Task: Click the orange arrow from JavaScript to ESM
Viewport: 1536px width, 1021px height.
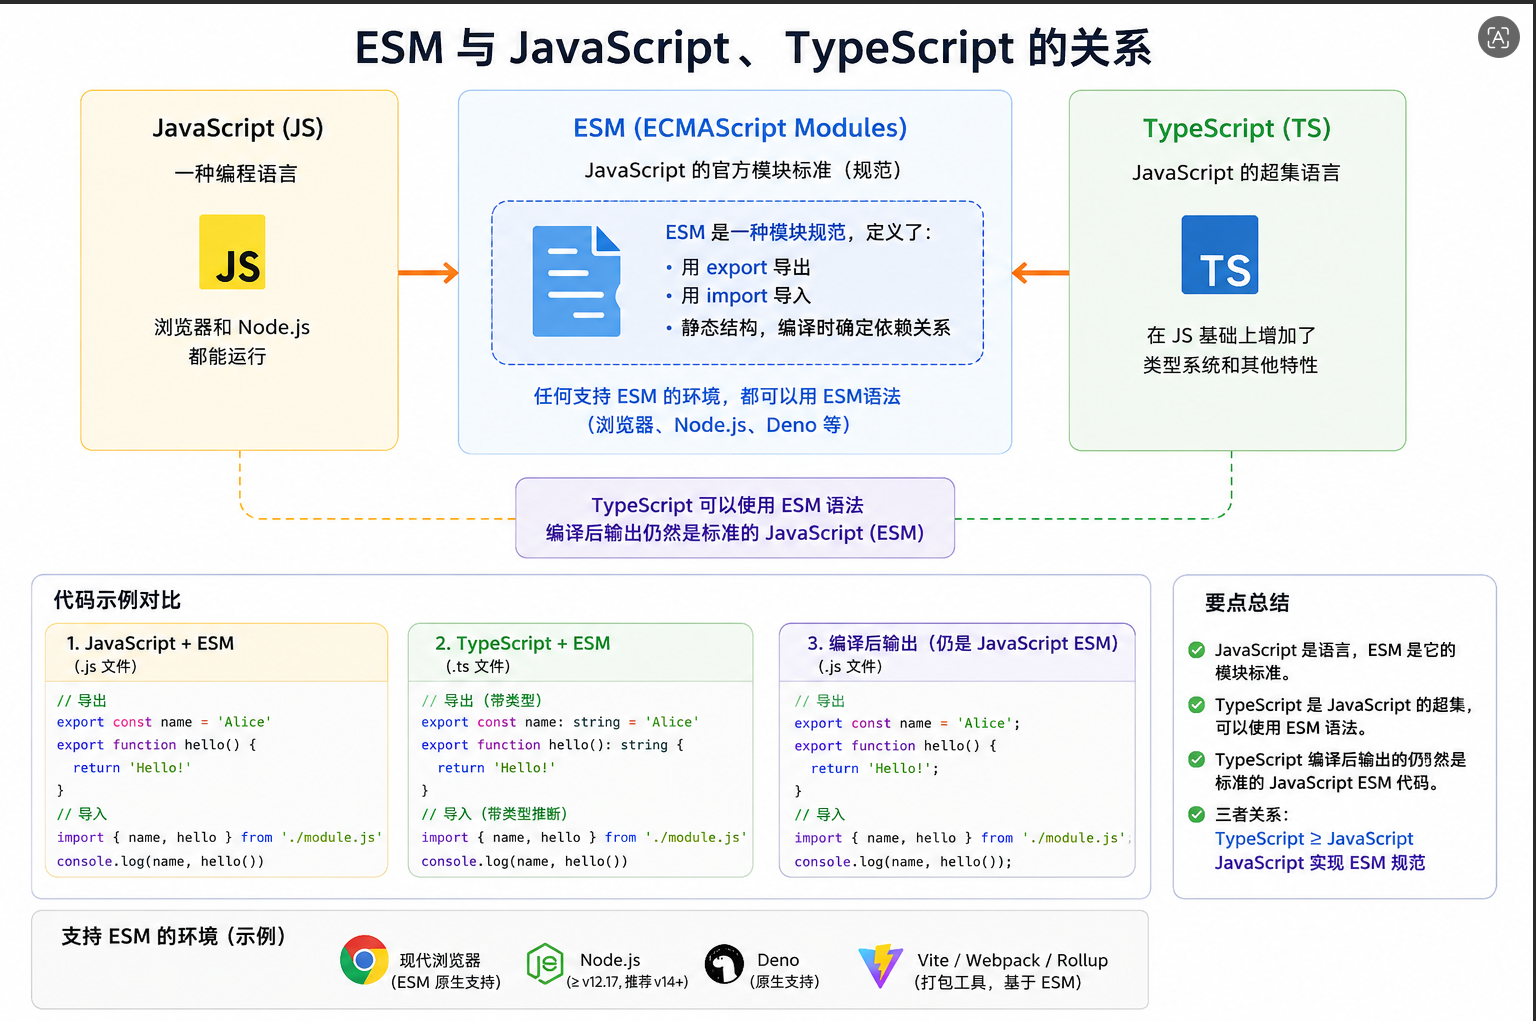Action: [428, 272]
